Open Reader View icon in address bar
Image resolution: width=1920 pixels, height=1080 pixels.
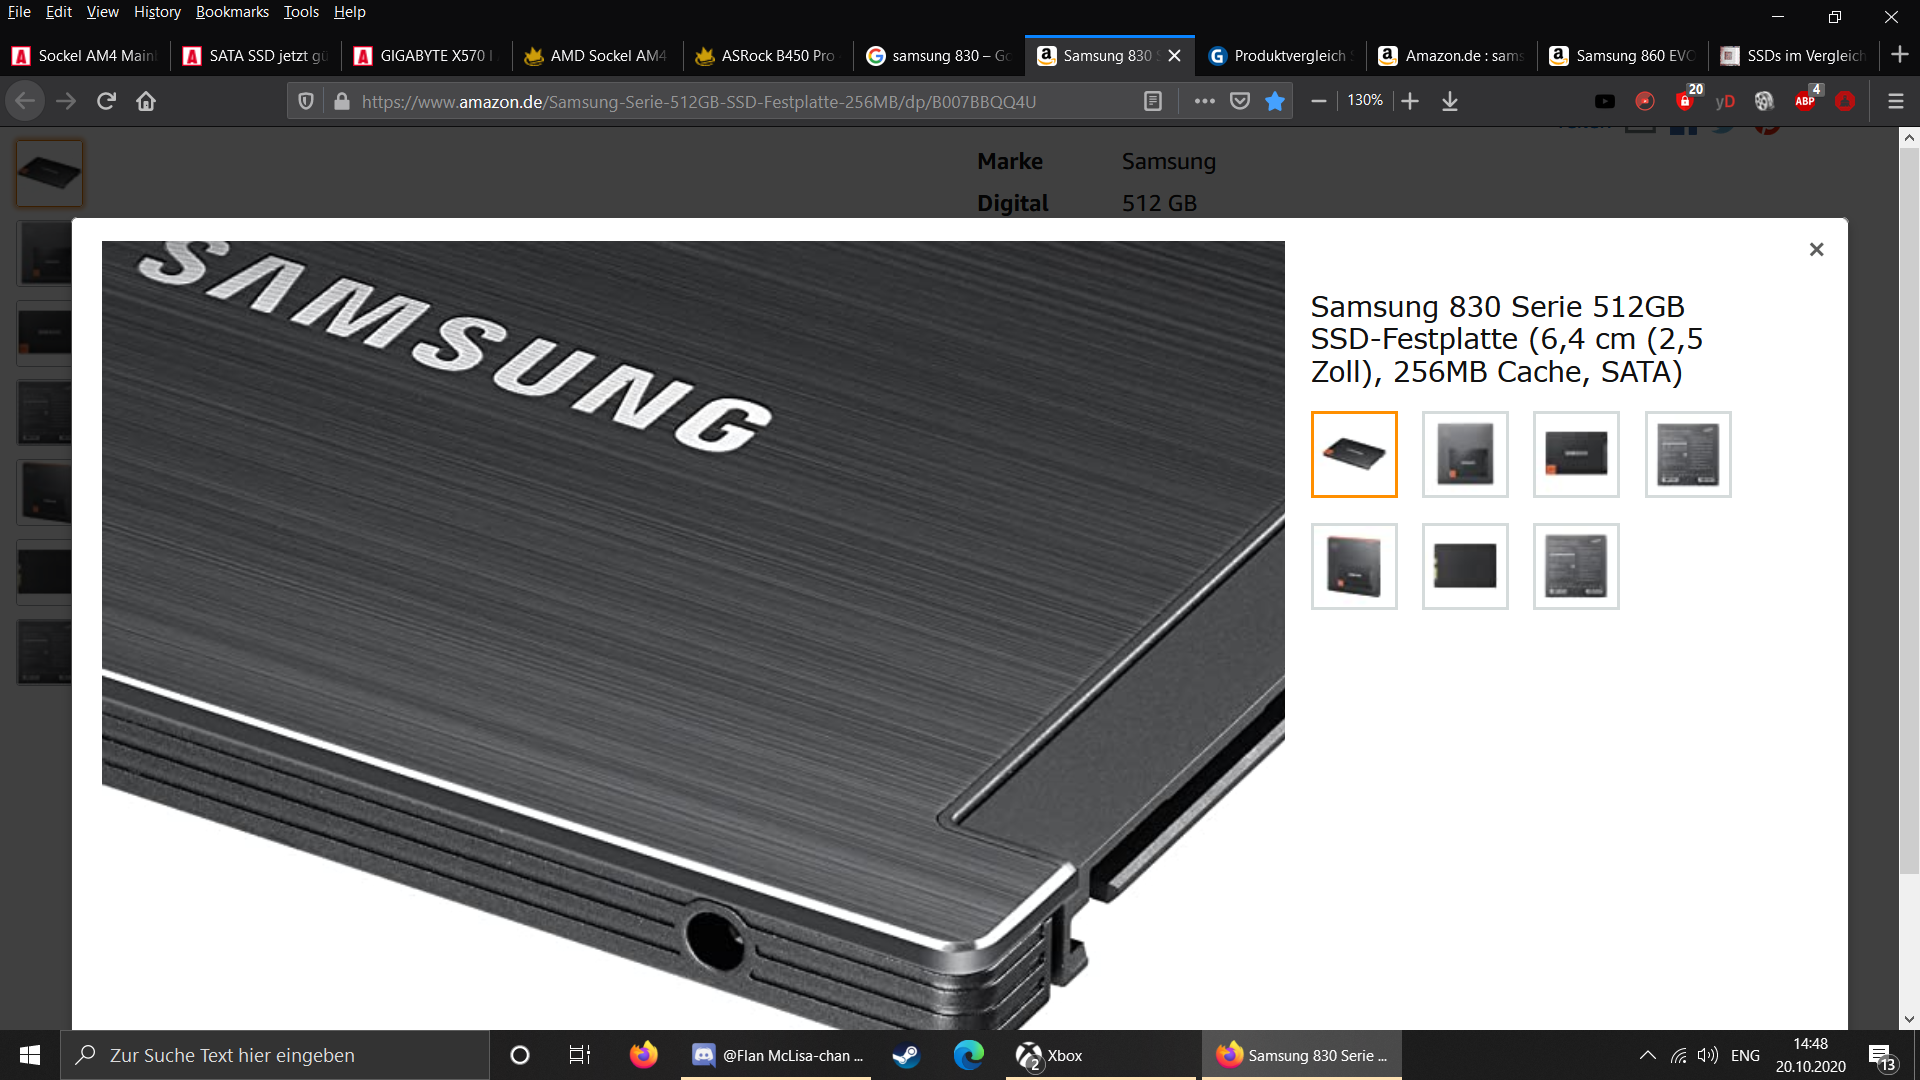[x=1153, y=101]
